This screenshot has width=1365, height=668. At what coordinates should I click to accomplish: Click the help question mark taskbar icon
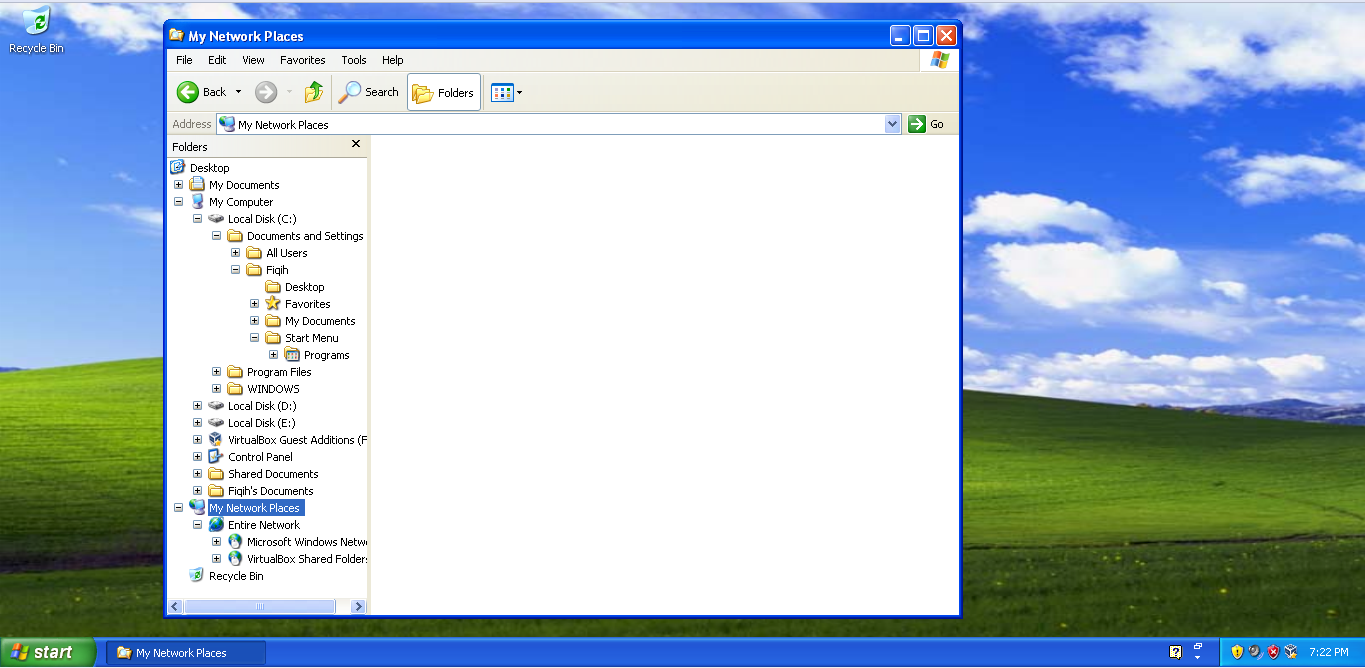[x=1176, y=653]
